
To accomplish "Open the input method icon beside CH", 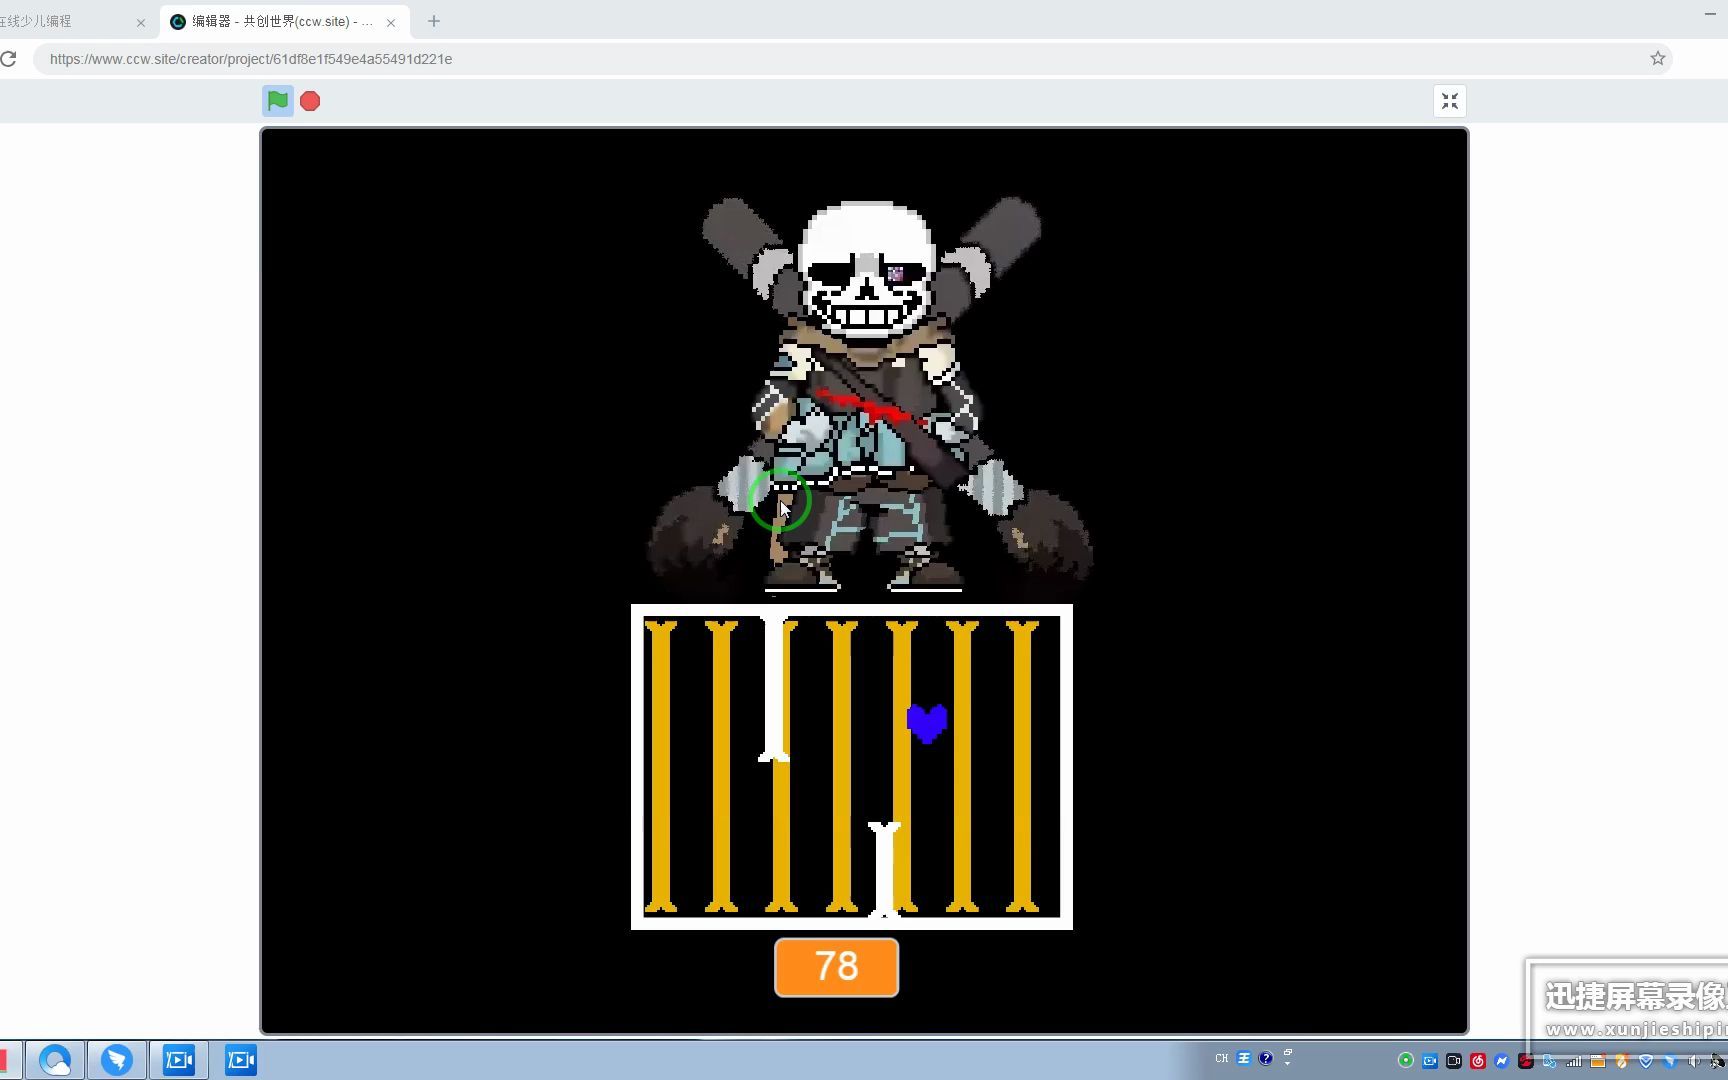I will 1244,1058.
